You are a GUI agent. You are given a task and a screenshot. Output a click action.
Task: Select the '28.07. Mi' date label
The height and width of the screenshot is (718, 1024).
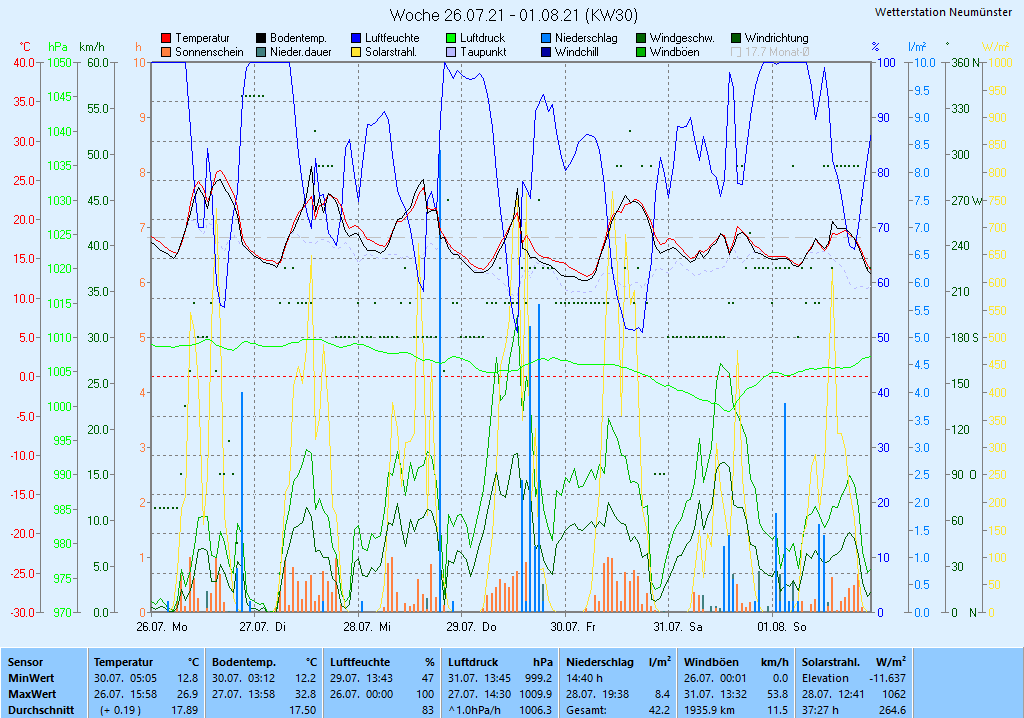click(x=367, y=627)
